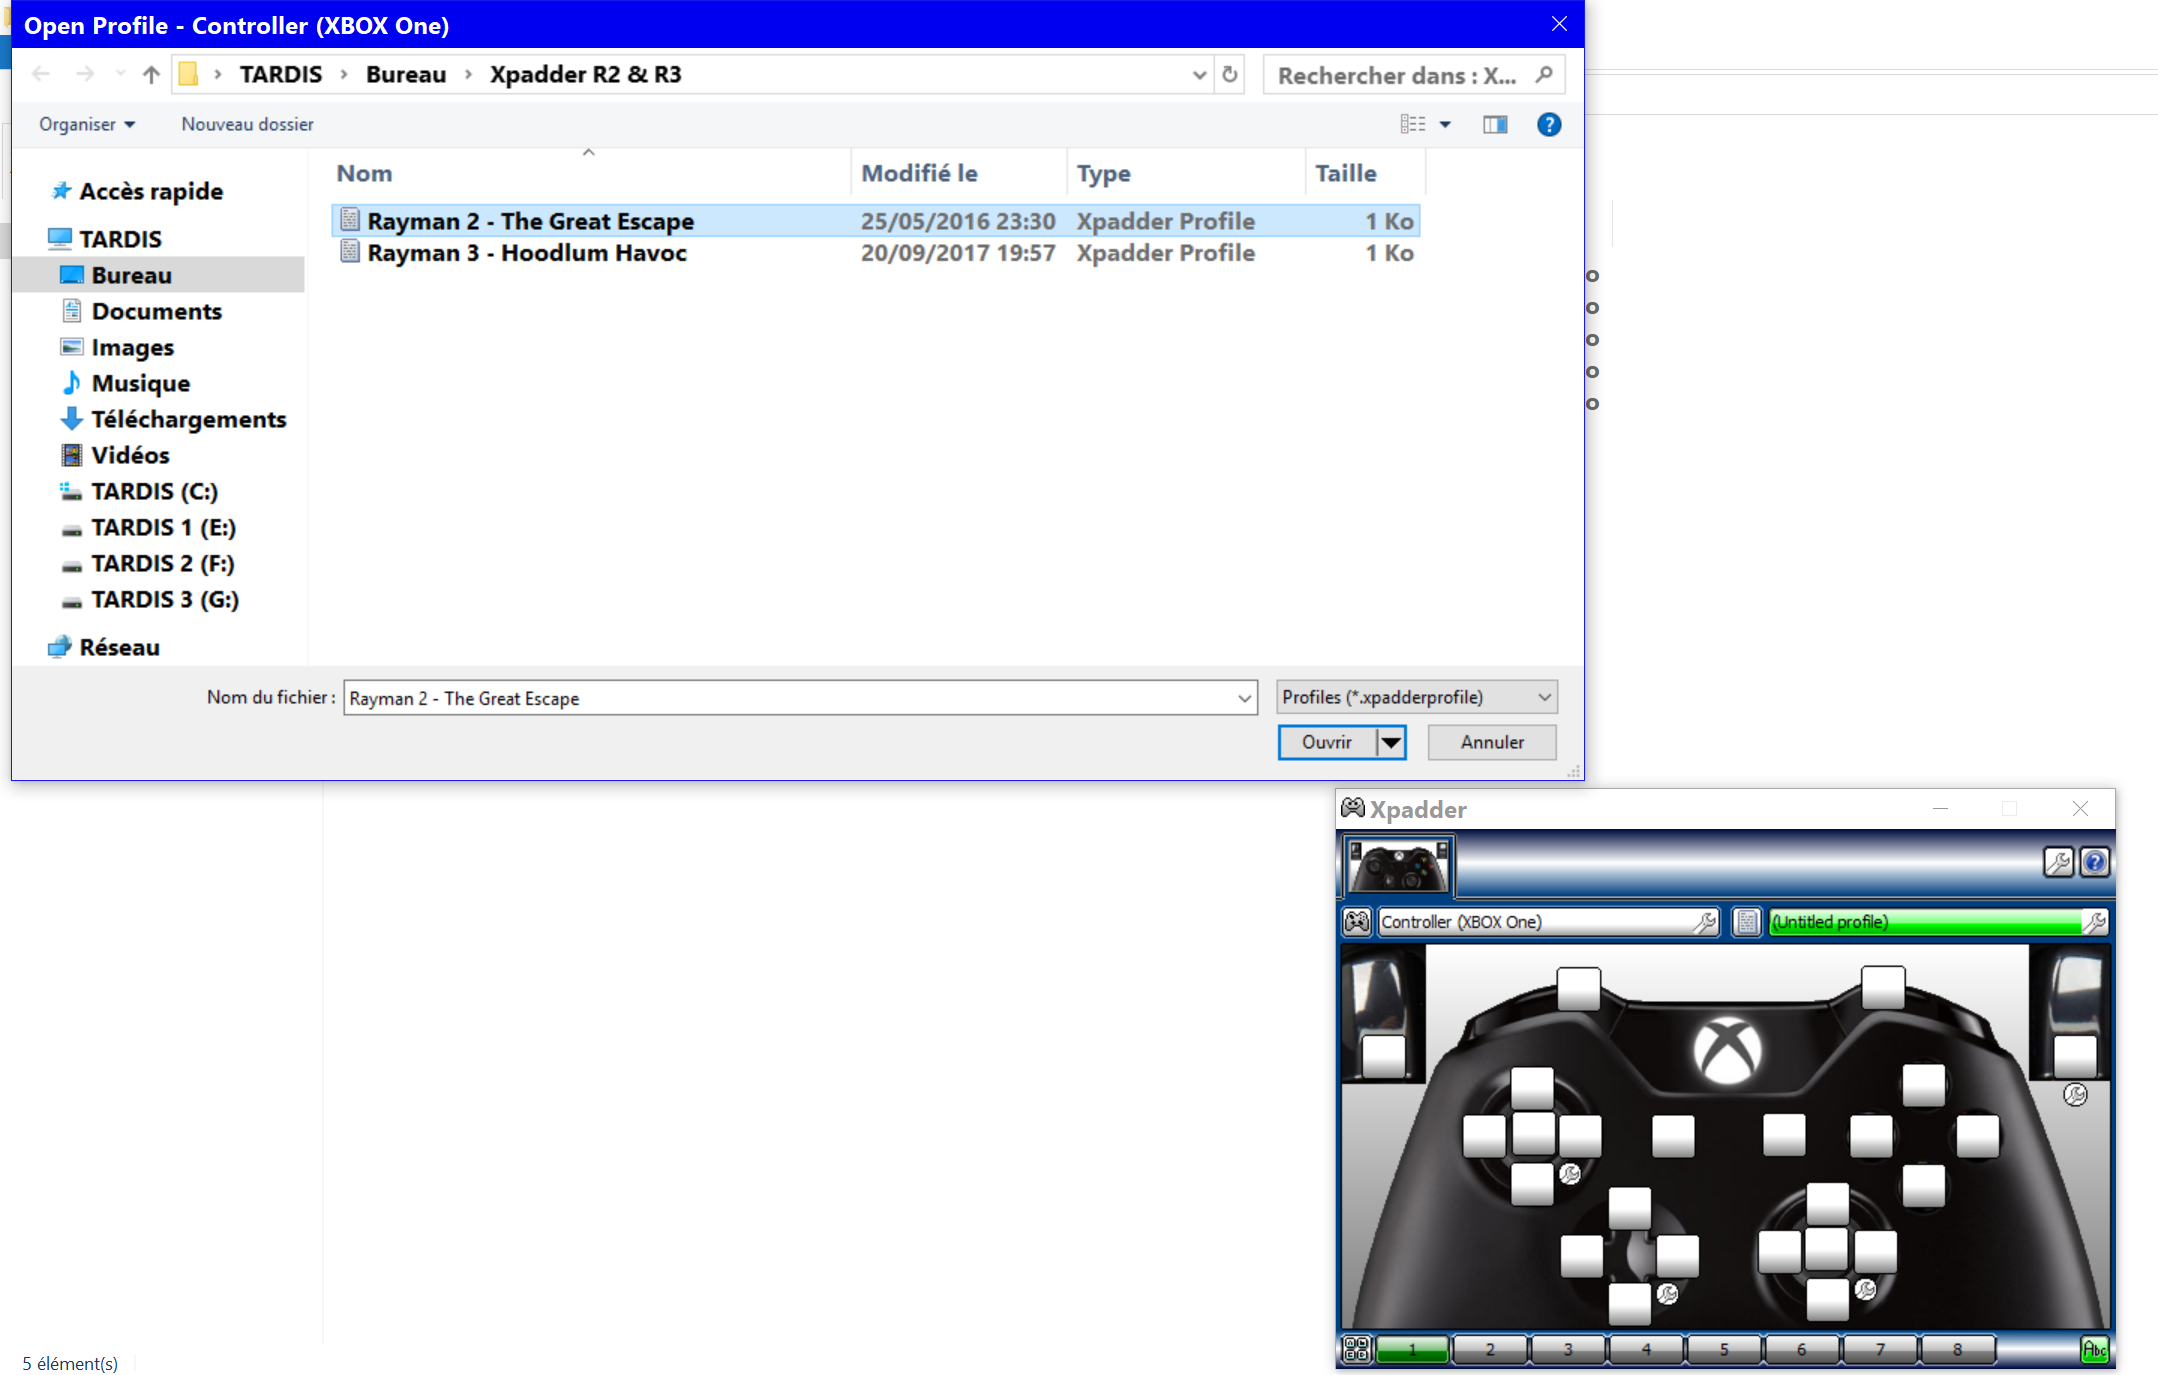2158x1375 pixels.
Task: Click the Ouvrir button
Action: pos(1327,742)
